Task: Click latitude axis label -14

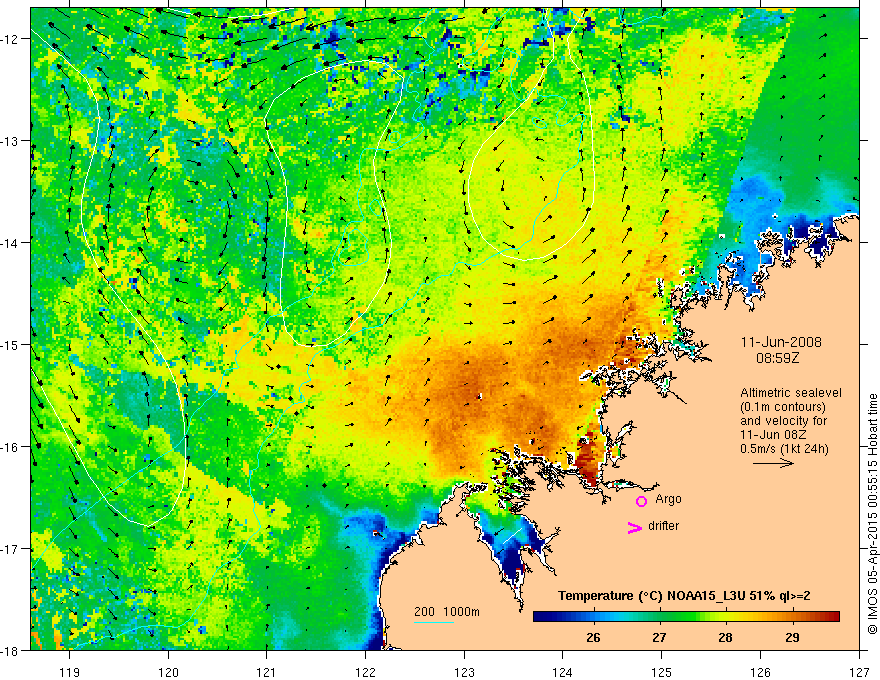Action: pyautogui.click(x=10, y=243)
